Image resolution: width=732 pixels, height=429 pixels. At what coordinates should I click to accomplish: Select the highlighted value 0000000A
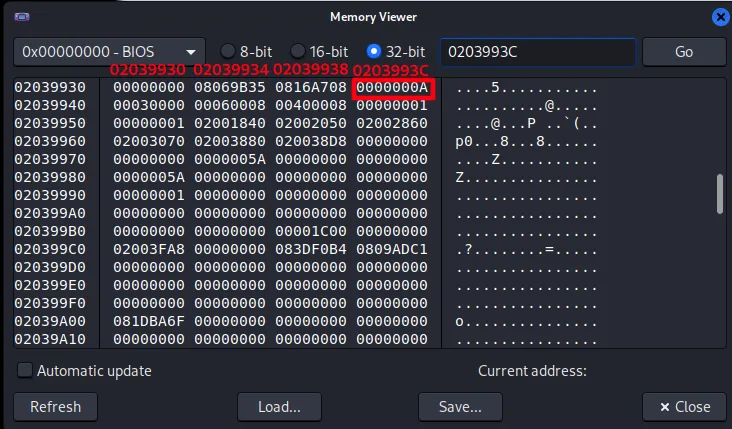393,88
